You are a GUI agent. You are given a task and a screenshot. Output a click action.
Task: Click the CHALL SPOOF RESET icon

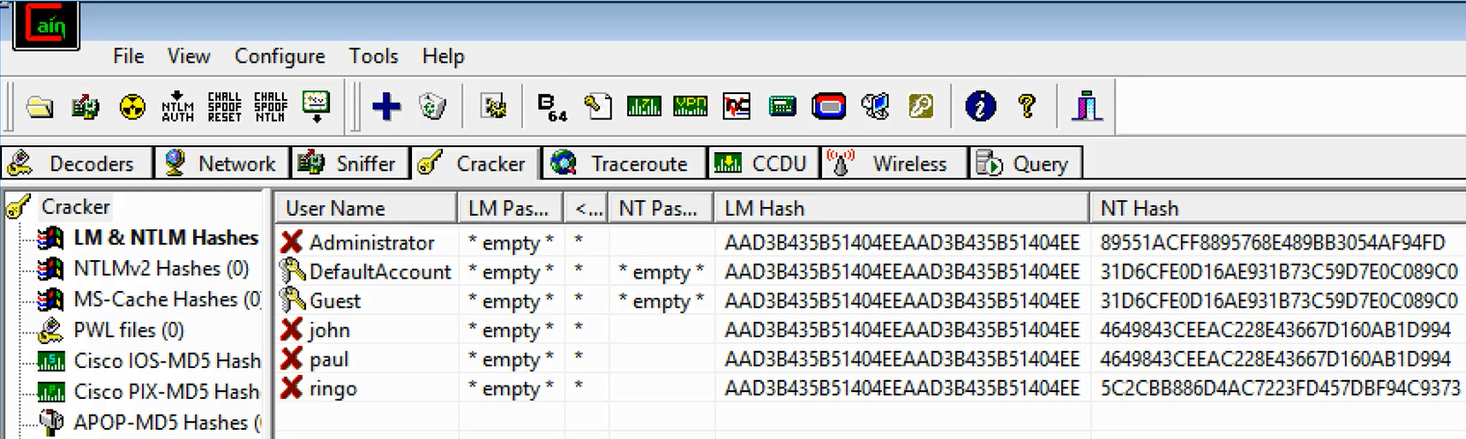click(x=224, y=106)
